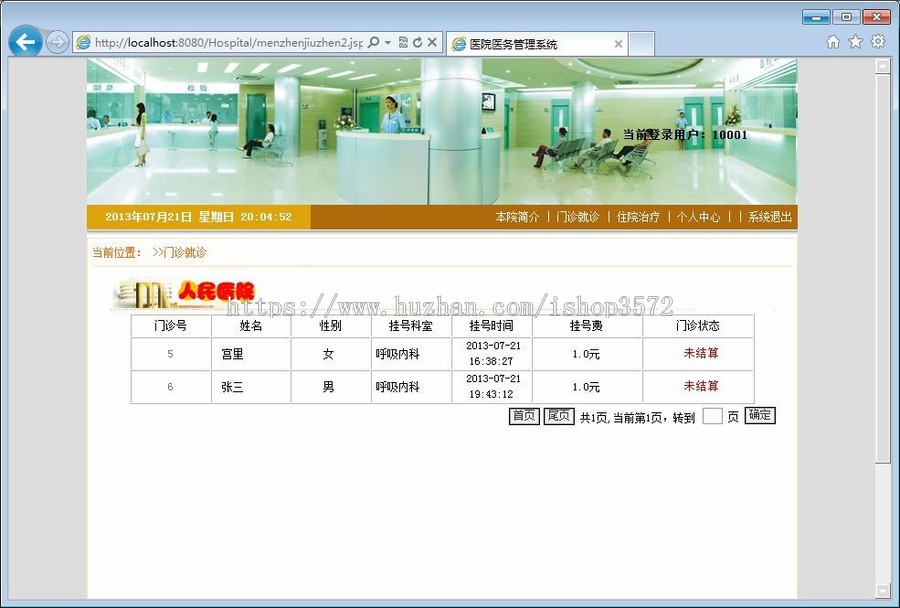Open the browser Tools gear icon

[878, 42]
